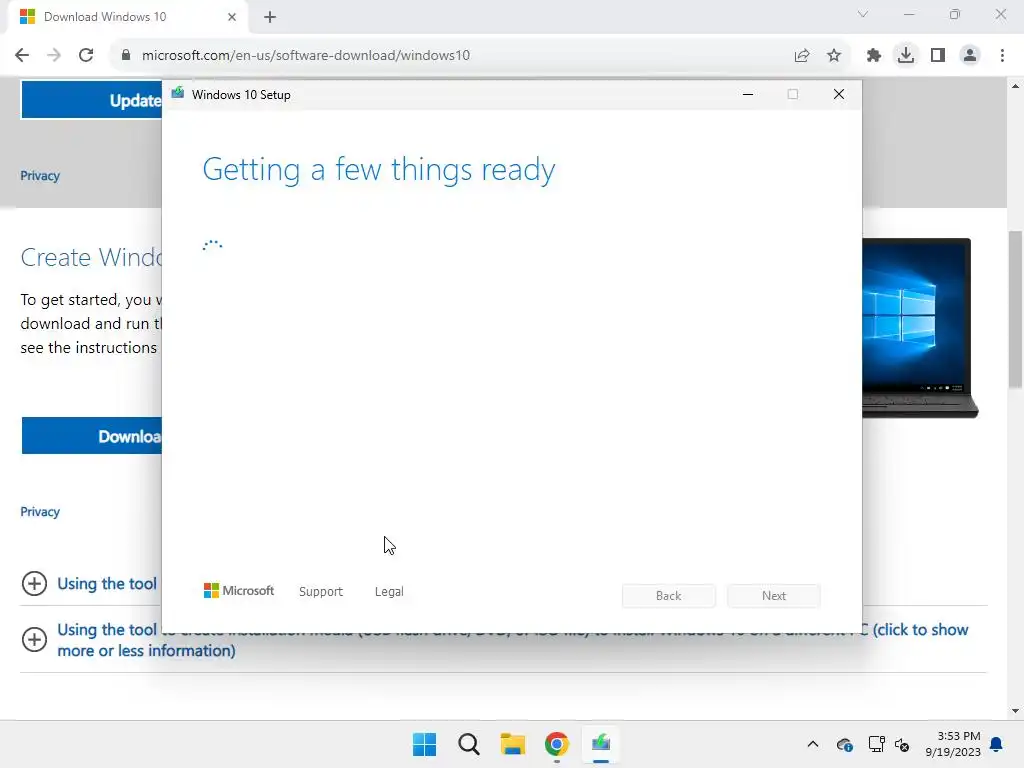The width and height of the screenshot is (1024, 768).
Task: Open Chrome three-dot menu
Action: pyautogui.click(x=1002, y=56)
